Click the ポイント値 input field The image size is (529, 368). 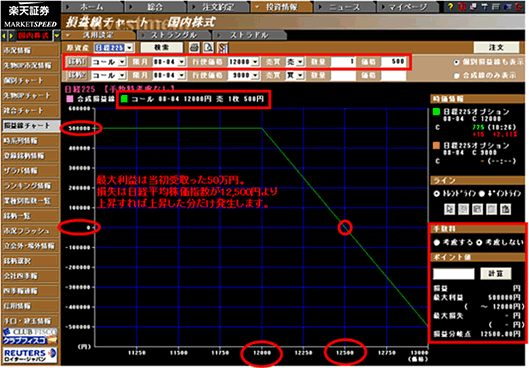pyautogui.click(x=453, y=274)
